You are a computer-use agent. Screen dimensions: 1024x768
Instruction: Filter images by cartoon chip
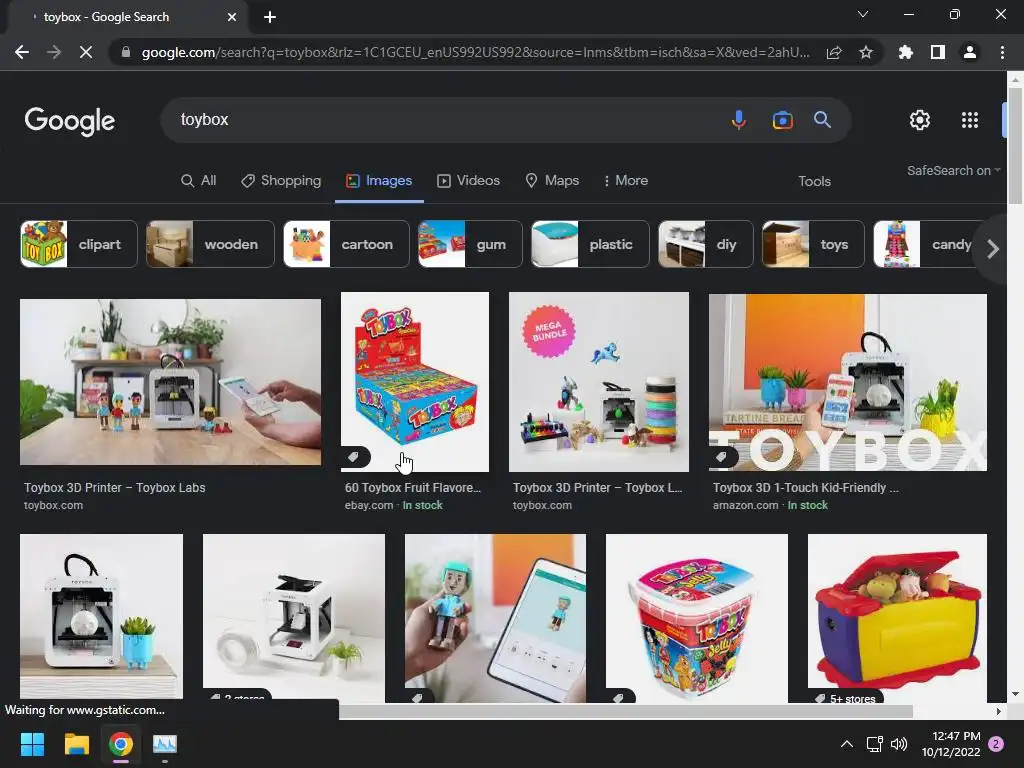click(346, 244)
